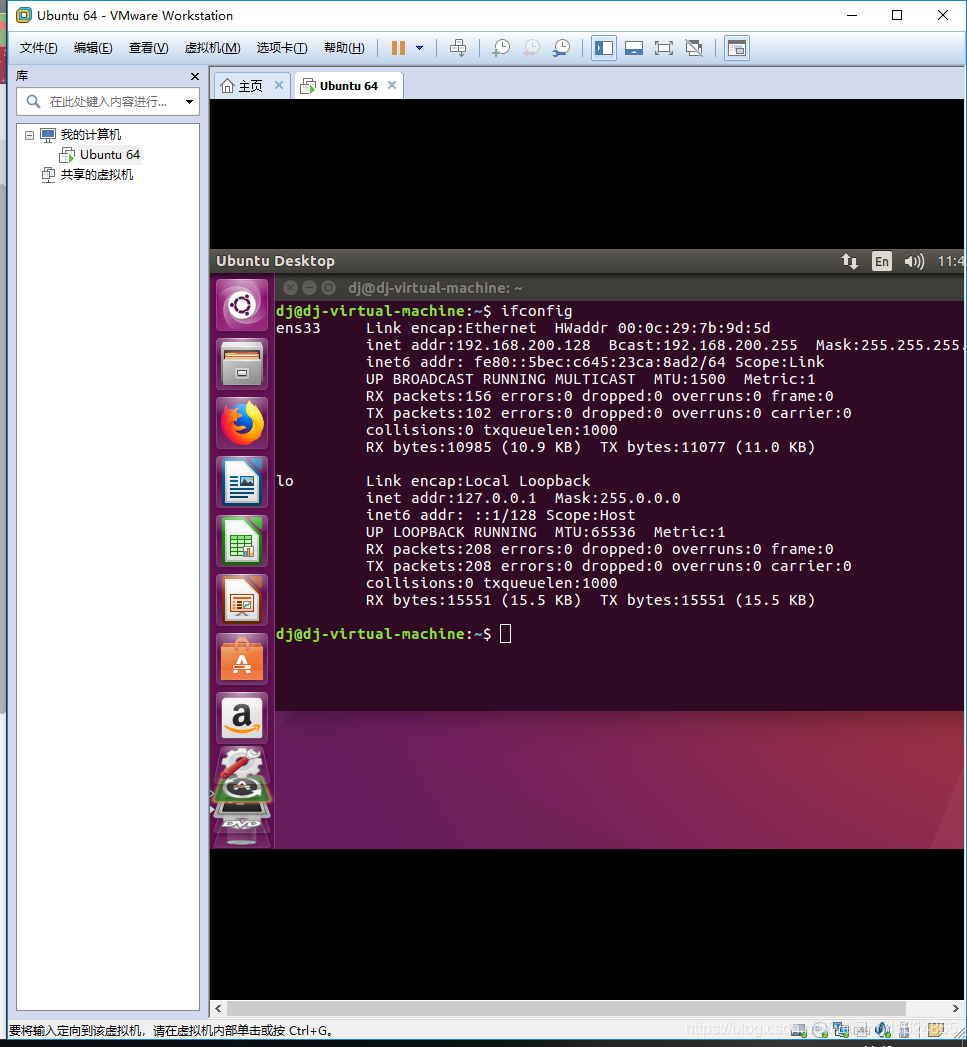Toggle the library sidebar view
The width and height of the screenshot is (967, 1047).
(604, 48)
